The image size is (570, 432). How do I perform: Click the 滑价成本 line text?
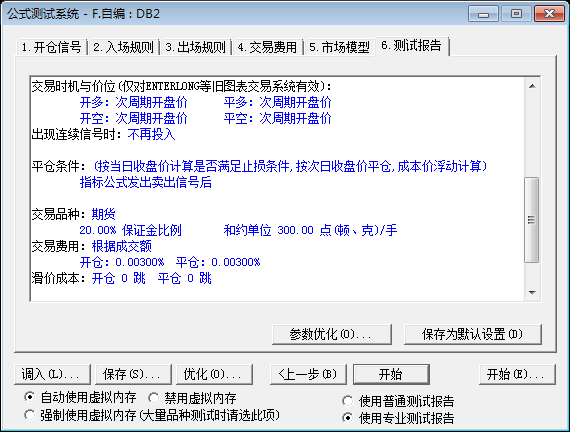point(121,278)
